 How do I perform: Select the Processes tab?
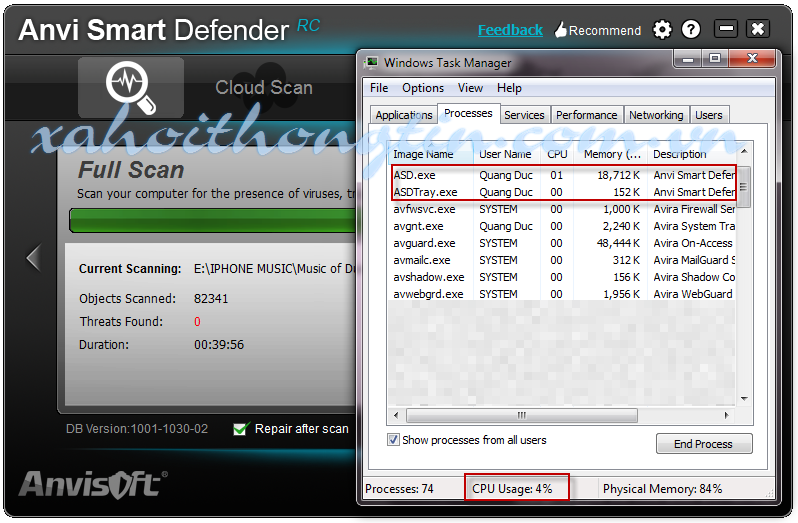[468, 113]
